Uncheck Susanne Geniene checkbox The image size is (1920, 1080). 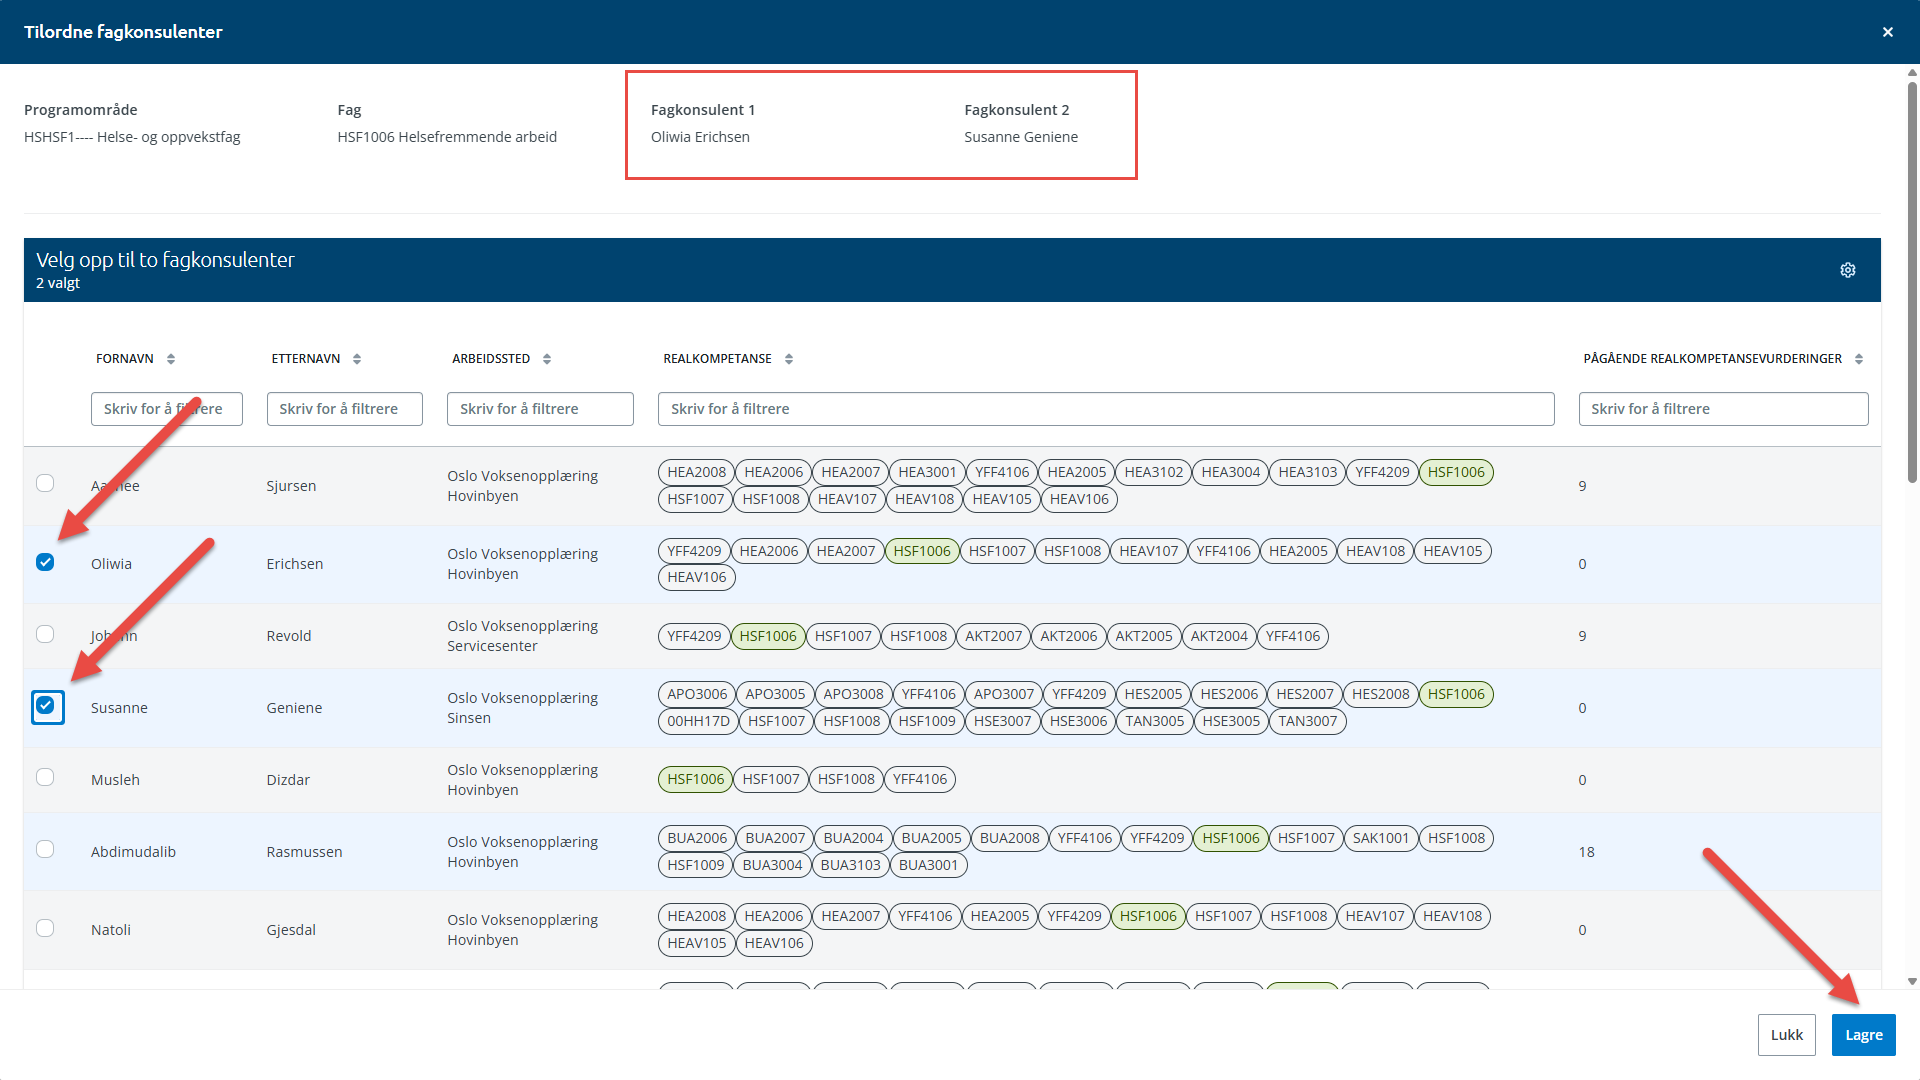click(45, 706)
